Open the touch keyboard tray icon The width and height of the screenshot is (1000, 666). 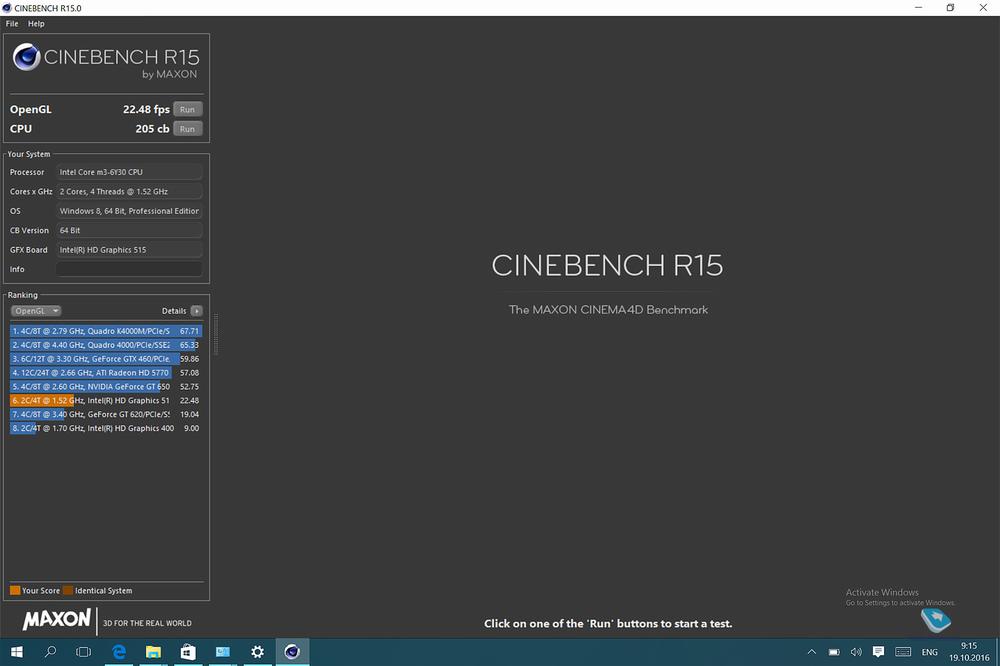[902, 652]
